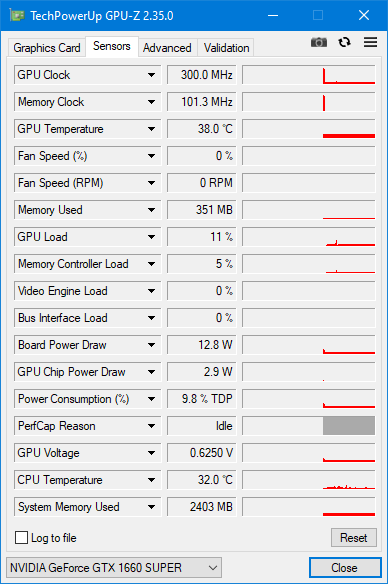The width and height of the screenshot is (388, 584).
Task: Click the GPU-Z app icon in title bar
Action: click(x=17, y=15)
